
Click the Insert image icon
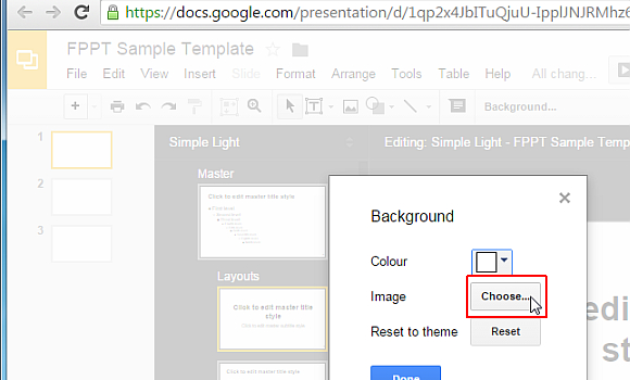point(350,106)
